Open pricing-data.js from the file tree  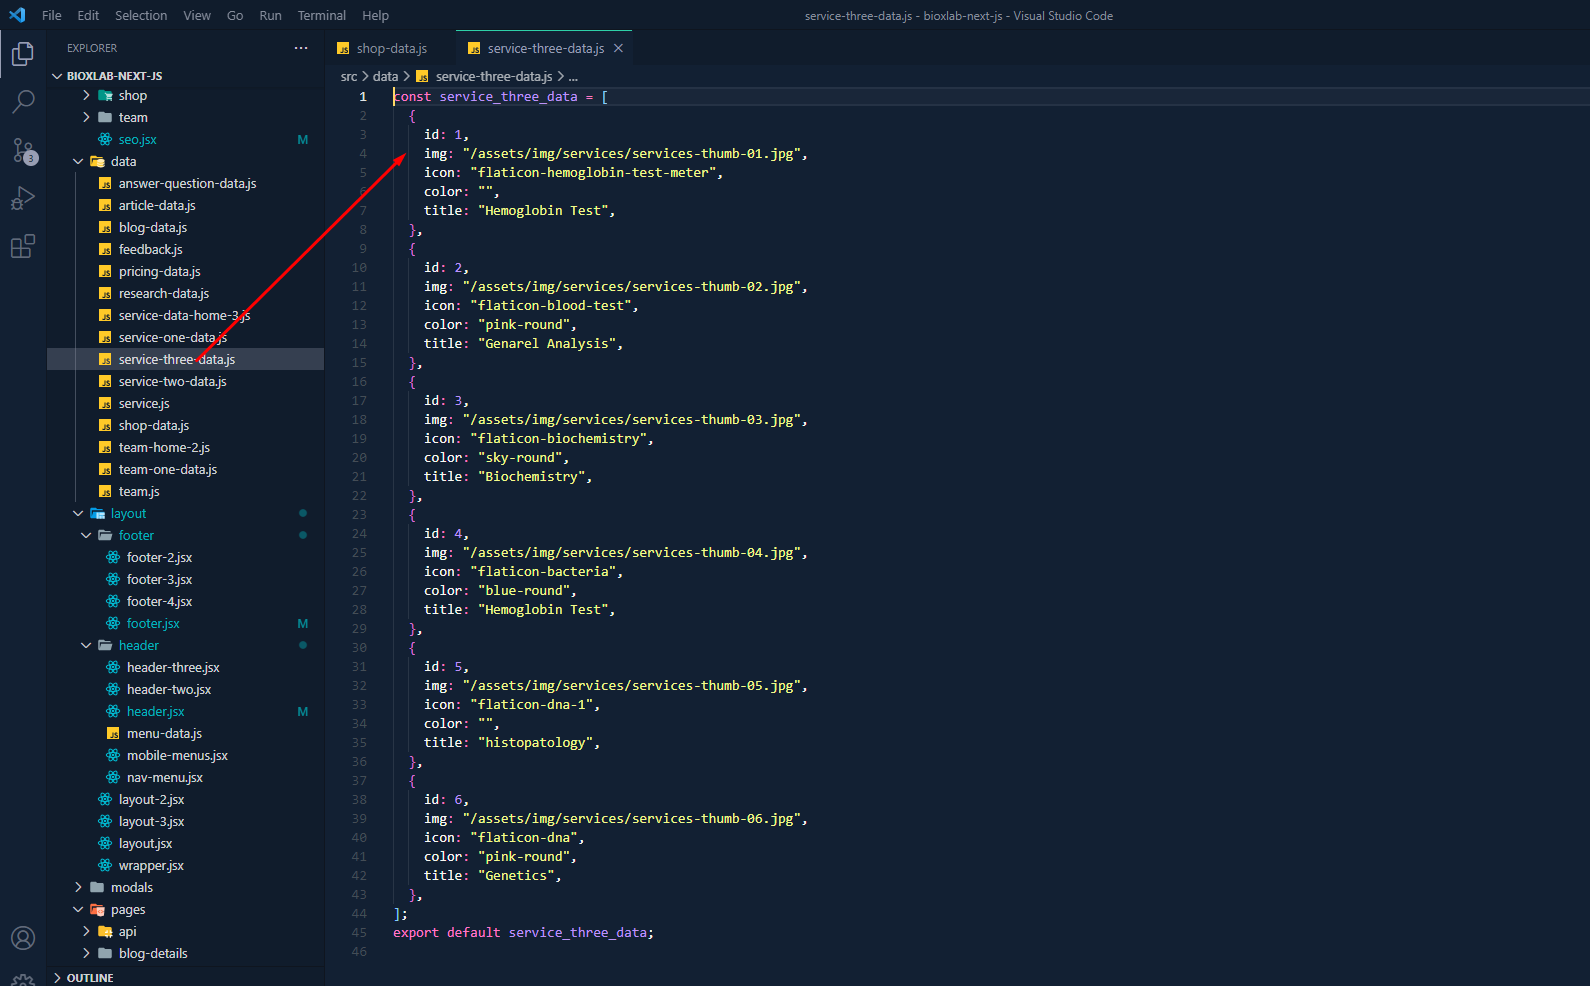(159, 272)
